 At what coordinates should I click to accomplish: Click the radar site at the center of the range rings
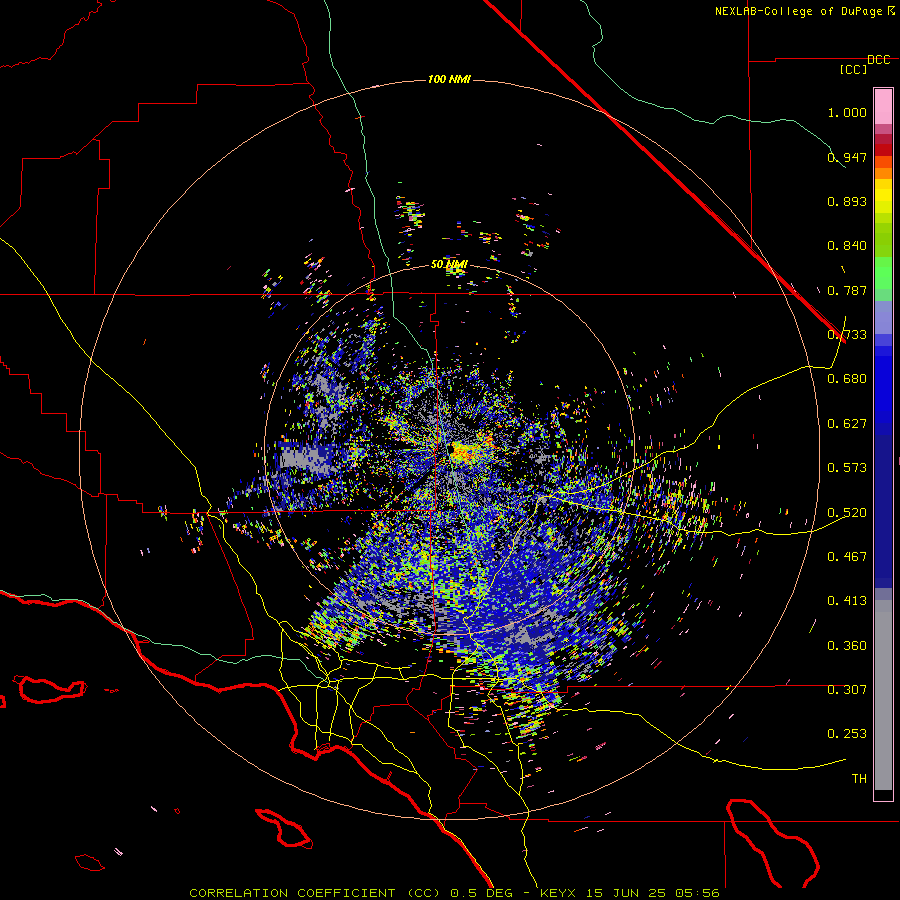450,449
